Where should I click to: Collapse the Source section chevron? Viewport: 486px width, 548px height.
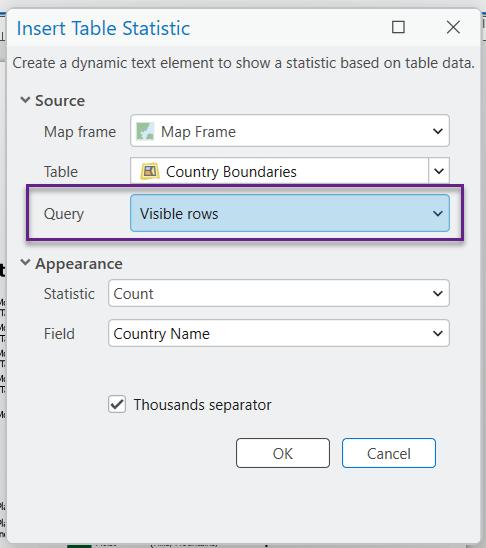pyautogui.click(x=25, y=100)
